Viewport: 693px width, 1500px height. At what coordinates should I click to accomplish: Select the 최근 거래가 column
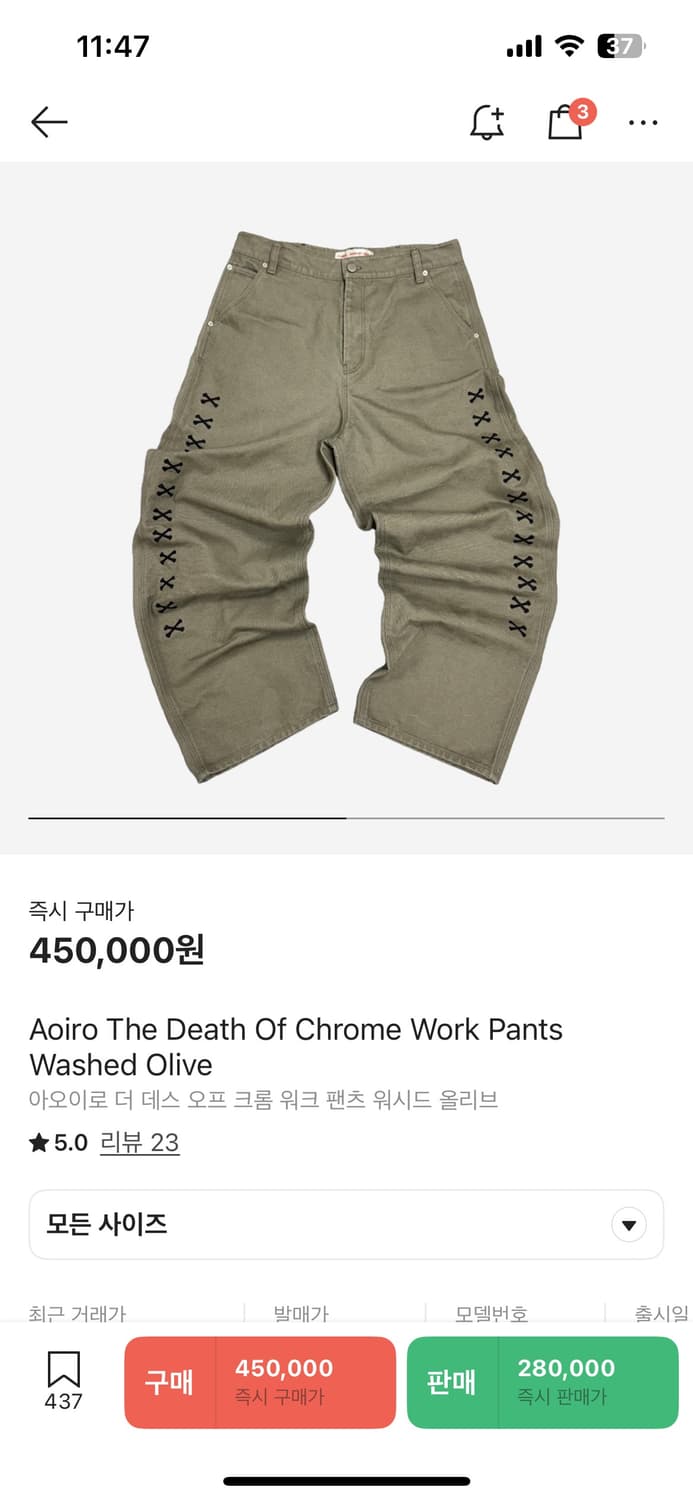[x=78, y=1313]
